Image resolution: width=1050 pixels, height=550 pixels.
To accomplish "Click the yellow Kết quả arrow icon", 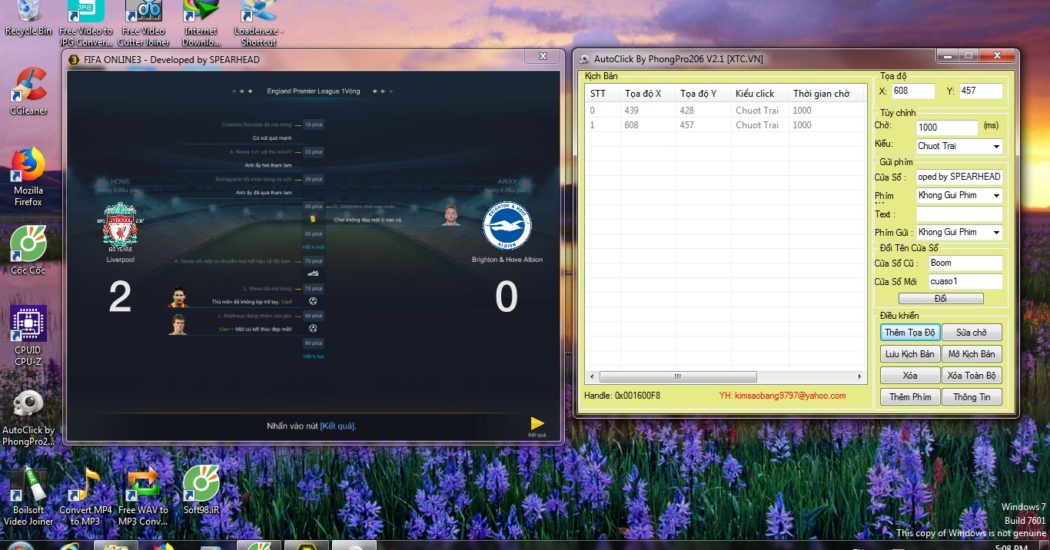I will click(x=537, y=423).
